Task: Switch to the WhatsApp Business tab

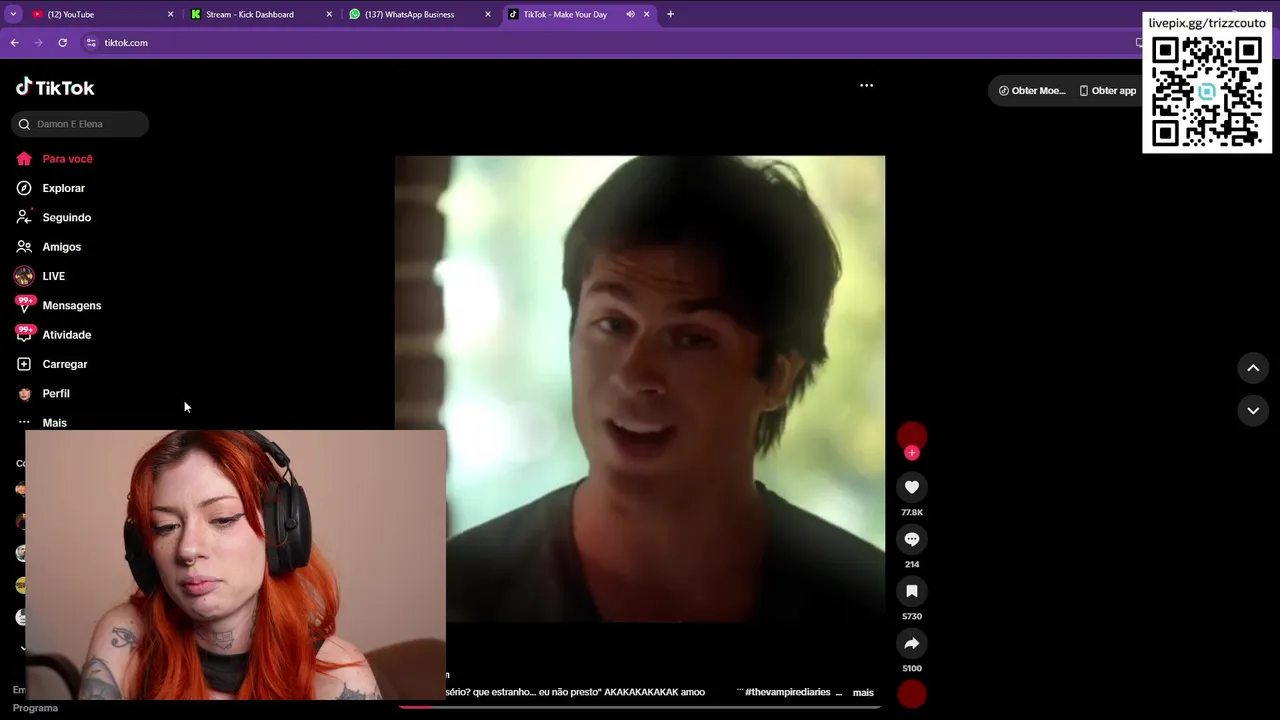Action: point(420,14)
